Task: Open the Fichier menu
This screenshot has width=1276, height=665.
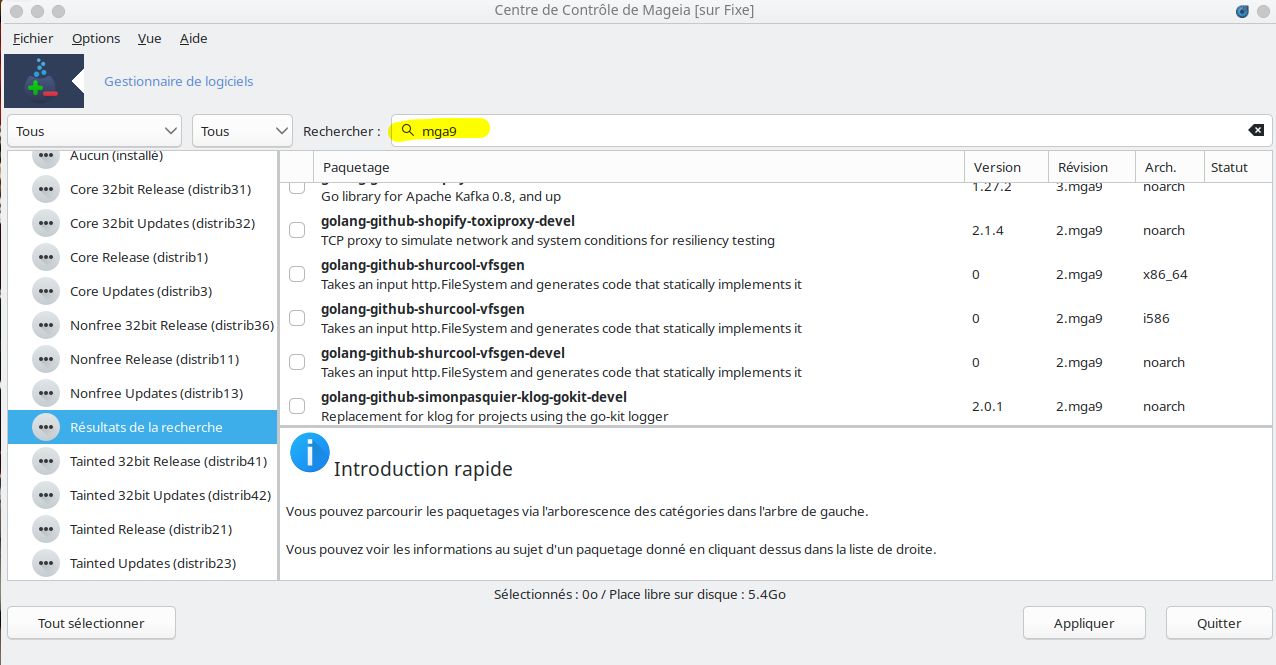Action: point(33,38)
